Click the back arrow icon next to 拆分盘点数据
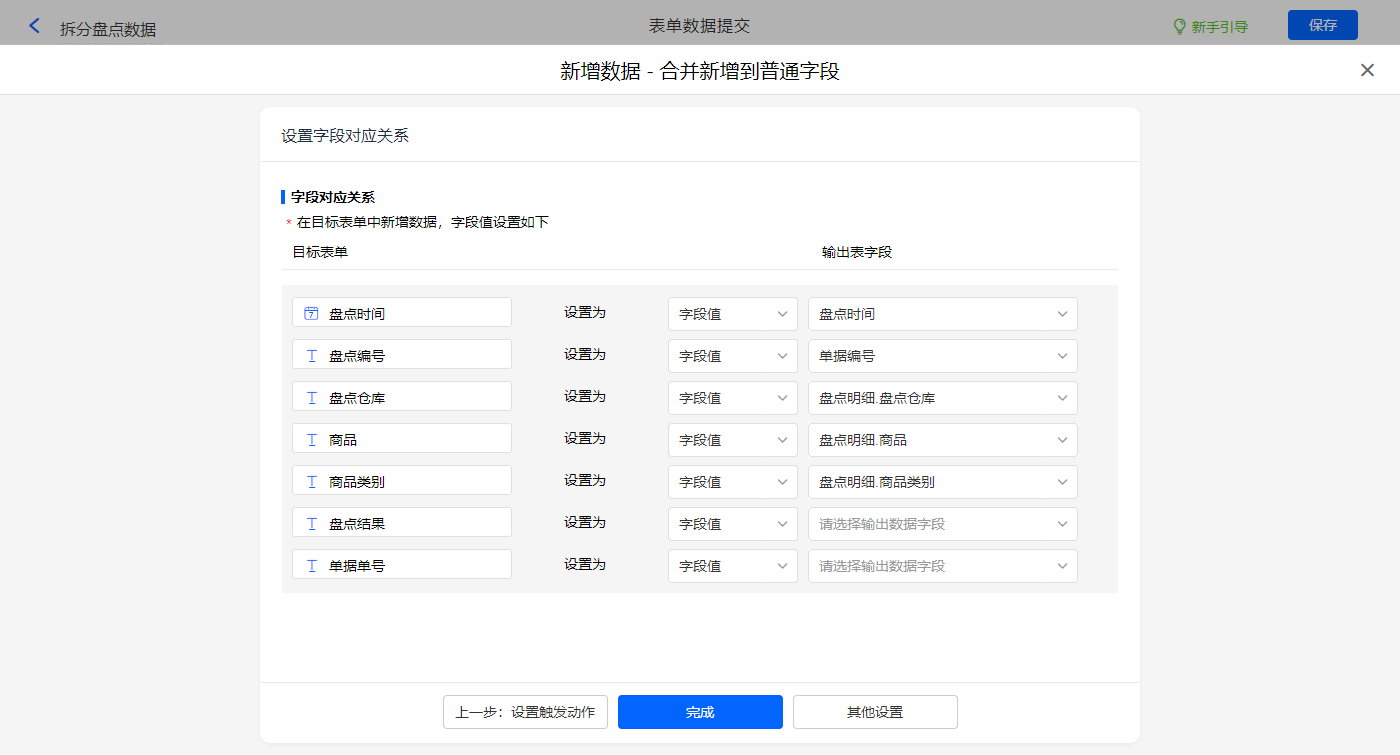 click(x=35, y=26)
